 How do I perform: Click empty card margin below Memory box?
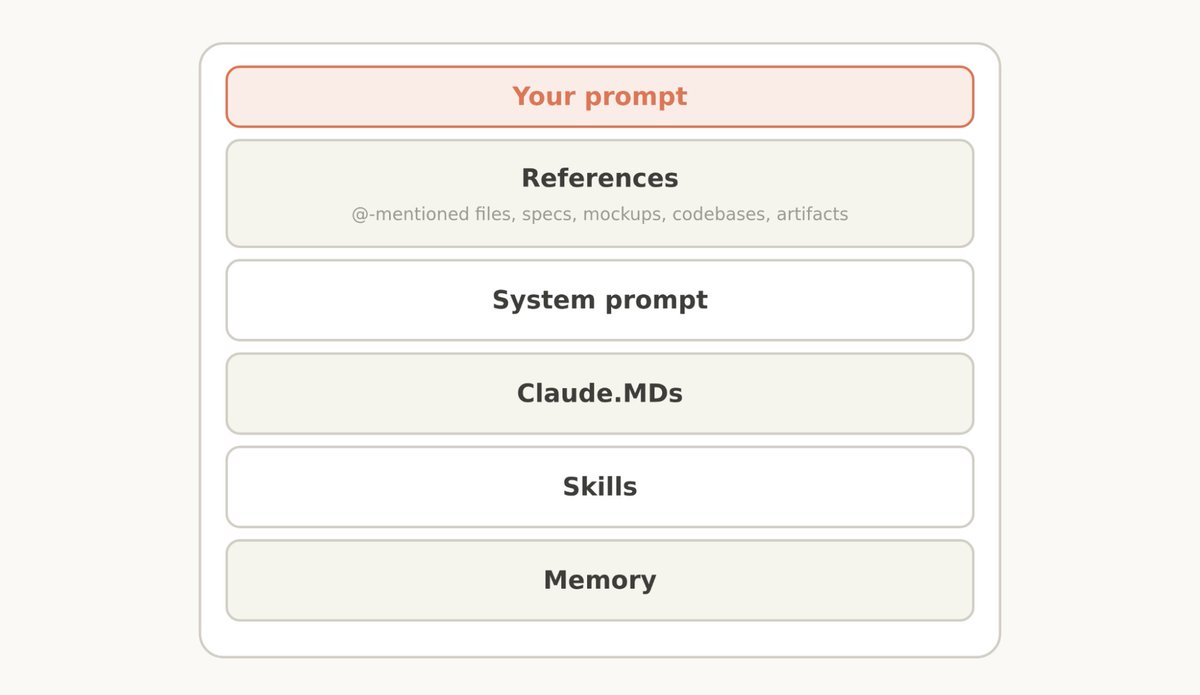pos(600,638)
